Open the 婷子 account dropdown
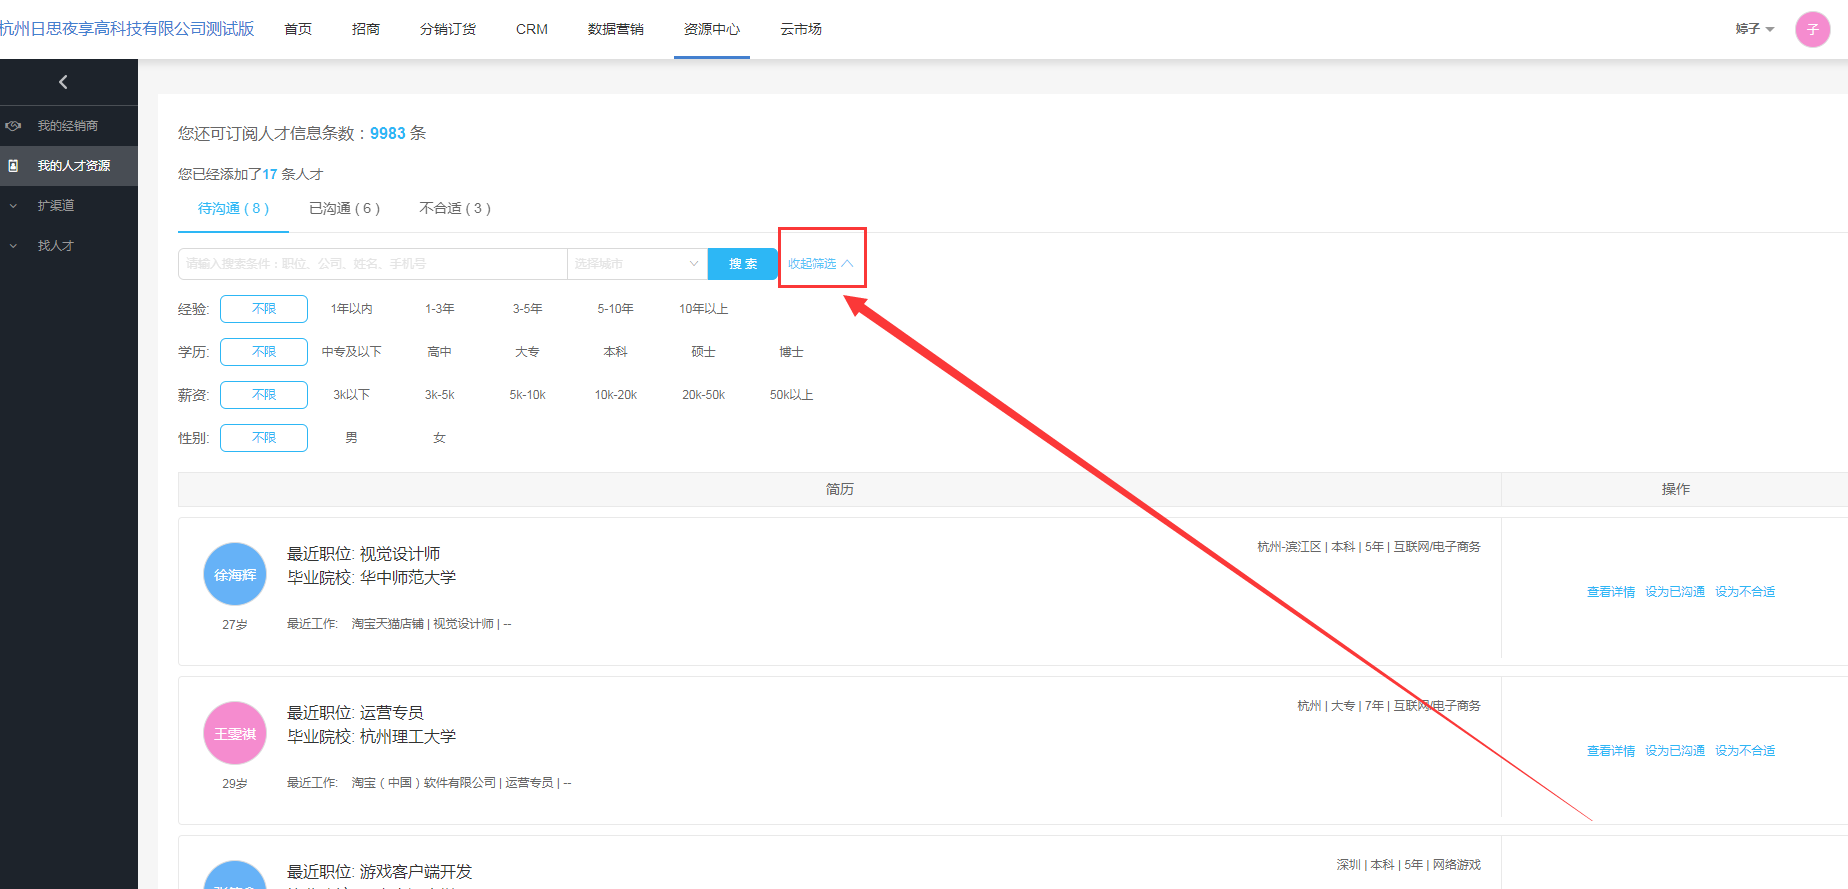The height and width of the screenshot is (889, 1848). (1755, 29)
